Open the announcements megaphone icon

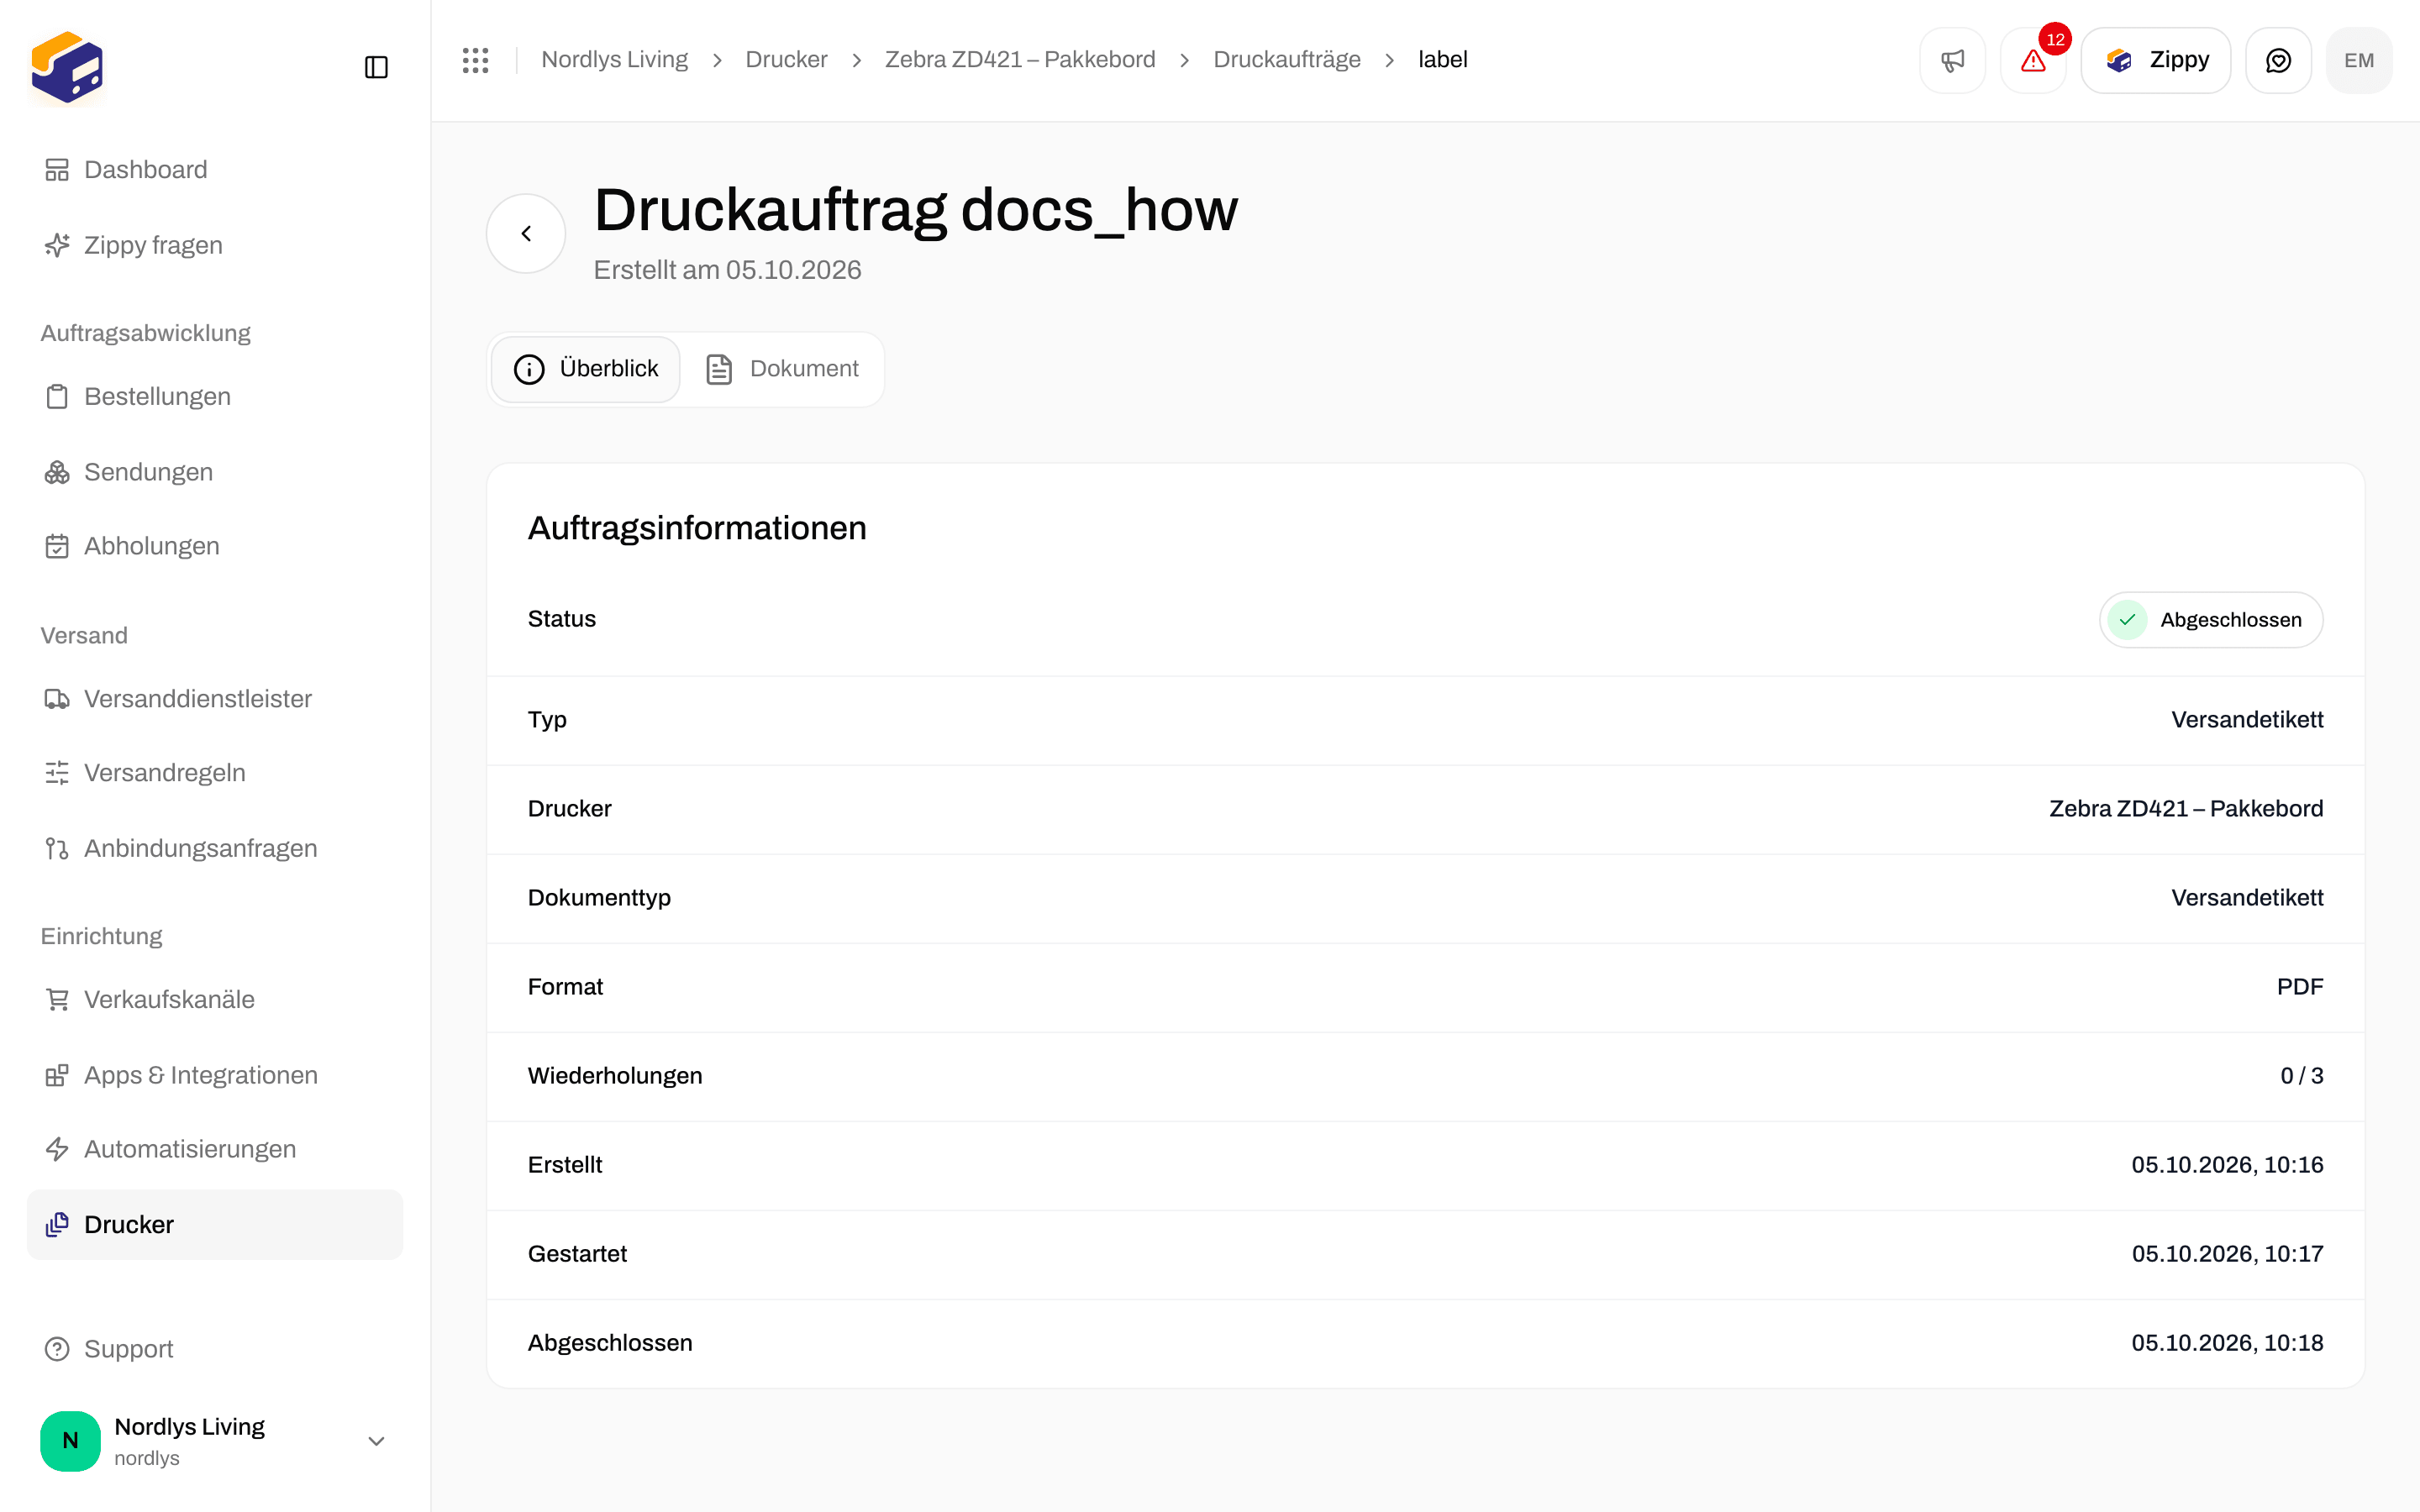[1952, 60]
